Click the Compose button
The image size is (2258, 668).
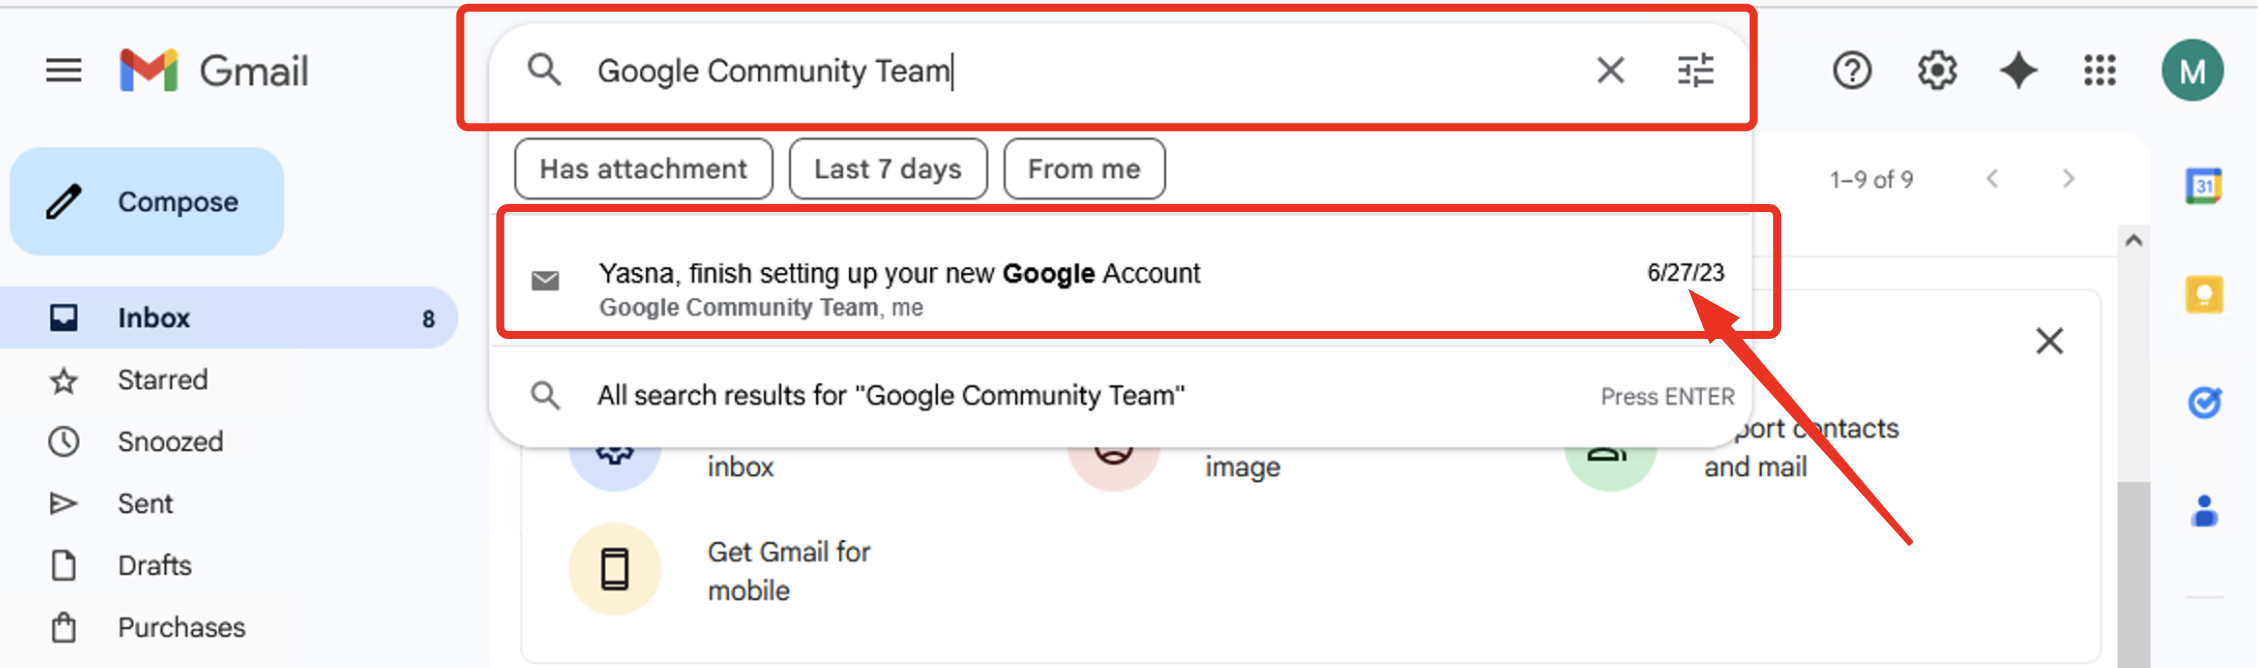(x=147, y=202)
